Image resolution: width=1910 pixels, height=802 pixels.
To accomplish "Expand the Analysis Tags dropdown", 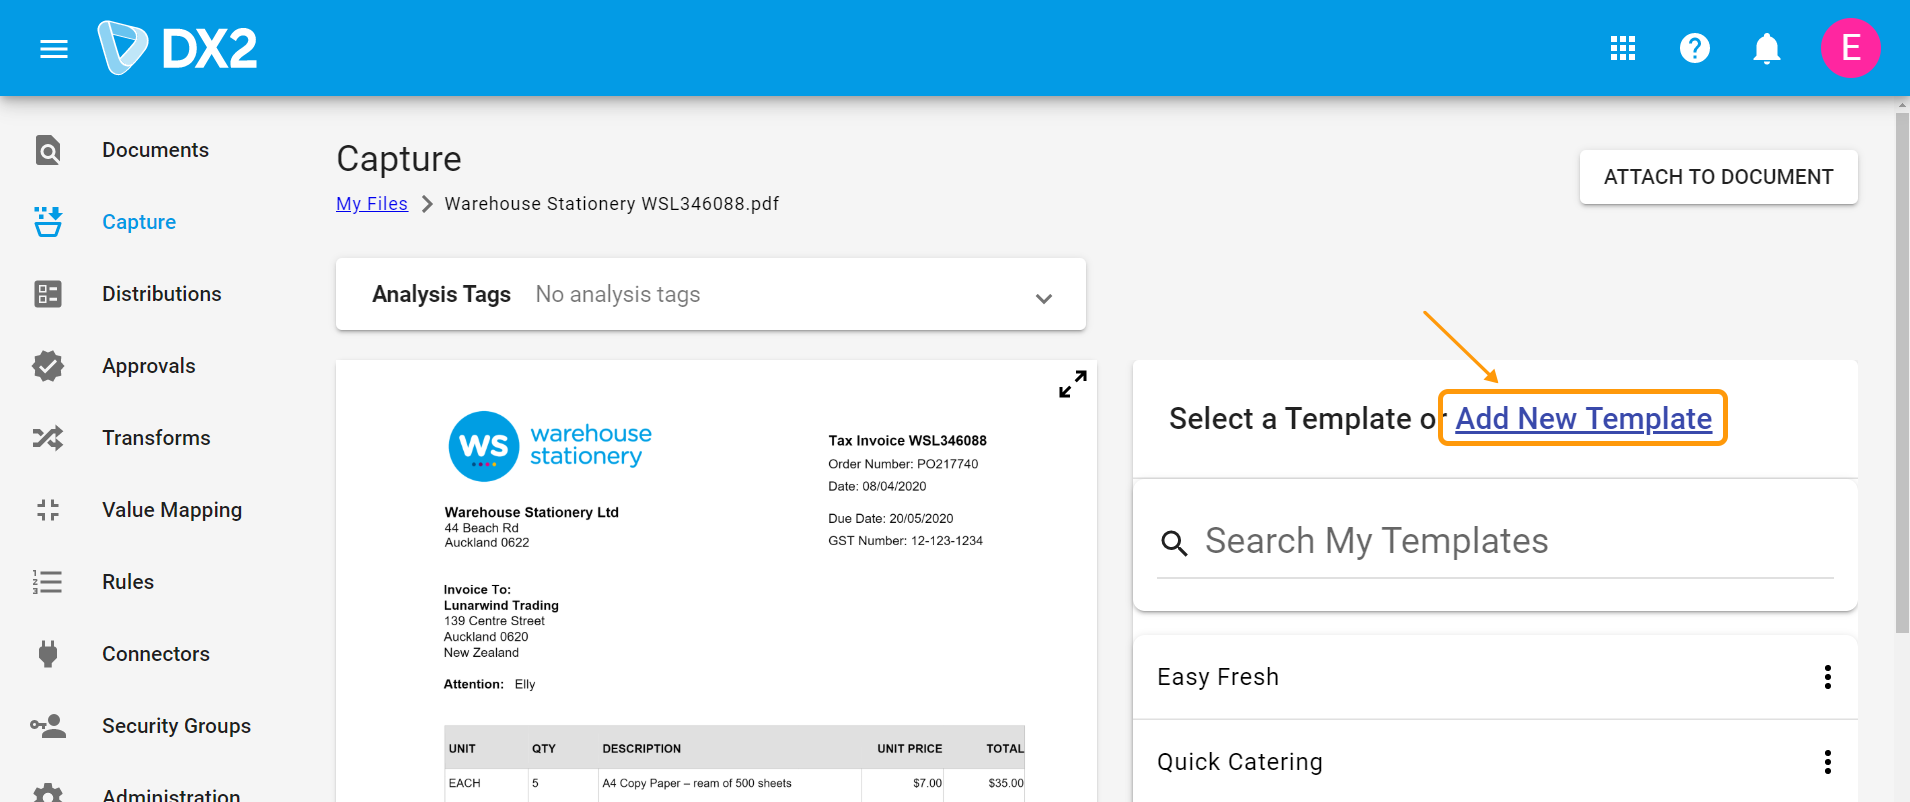I will 1043,298.
